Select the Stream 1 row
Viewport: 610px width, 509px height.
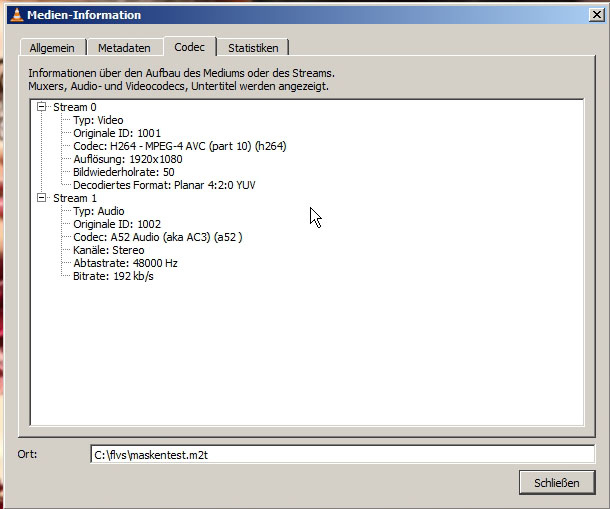pyautogui.click(x=75, y=198)
